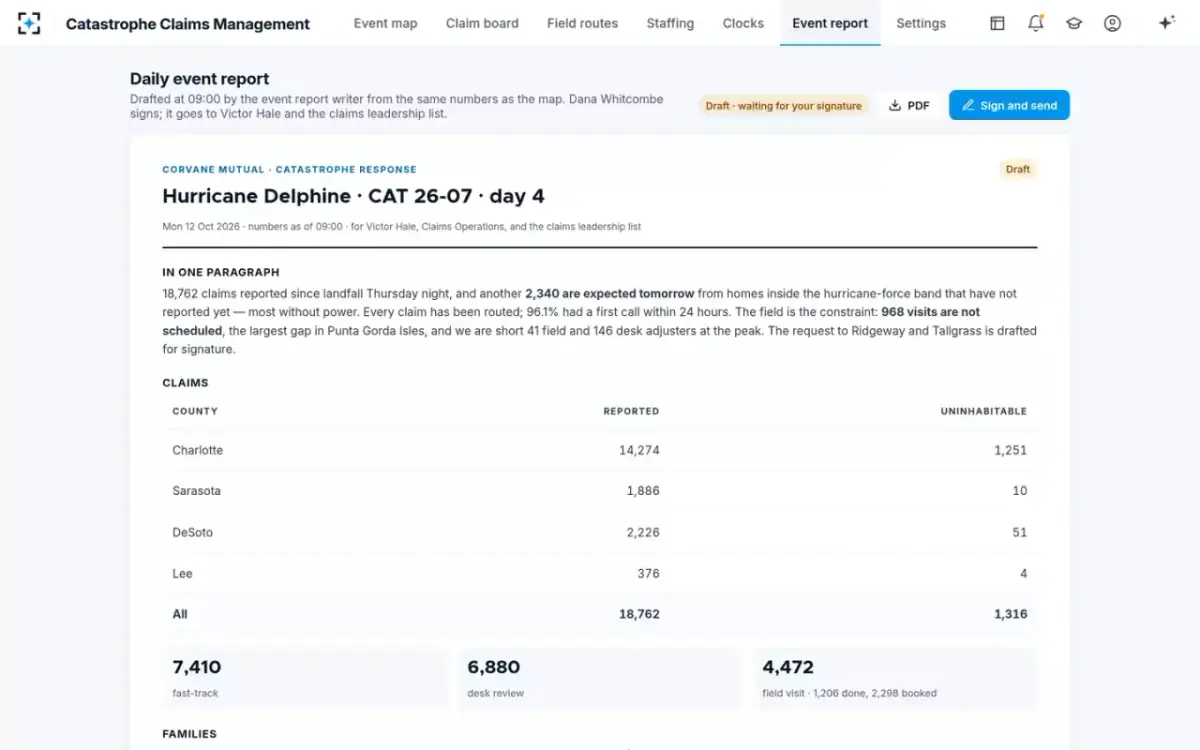Click the Uninhabitable column header
Viewport: 1200px width, 750px height.
983,411
